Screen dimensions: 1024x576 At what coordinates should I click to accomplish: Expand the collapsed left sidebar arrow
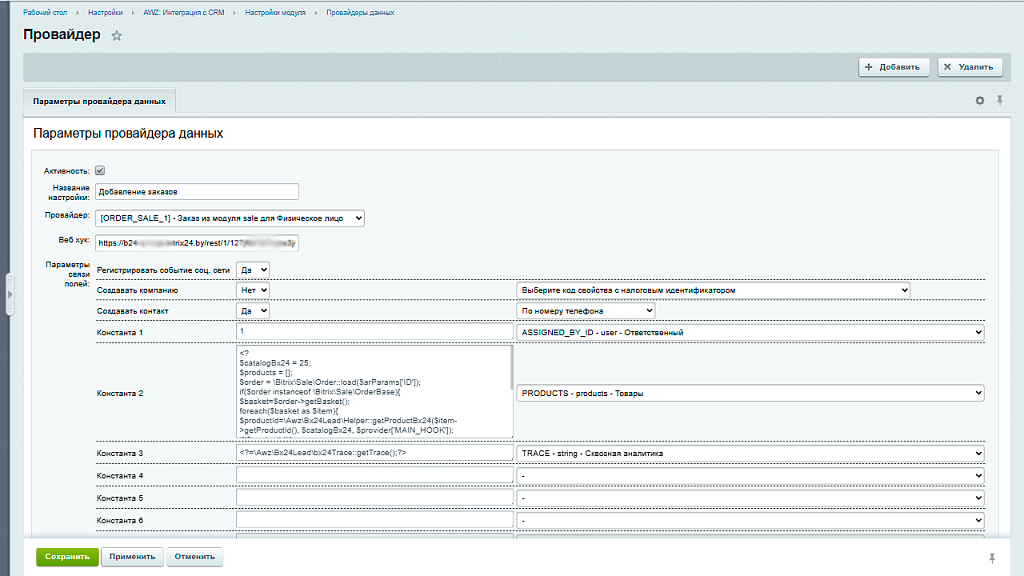pos(9,296)
